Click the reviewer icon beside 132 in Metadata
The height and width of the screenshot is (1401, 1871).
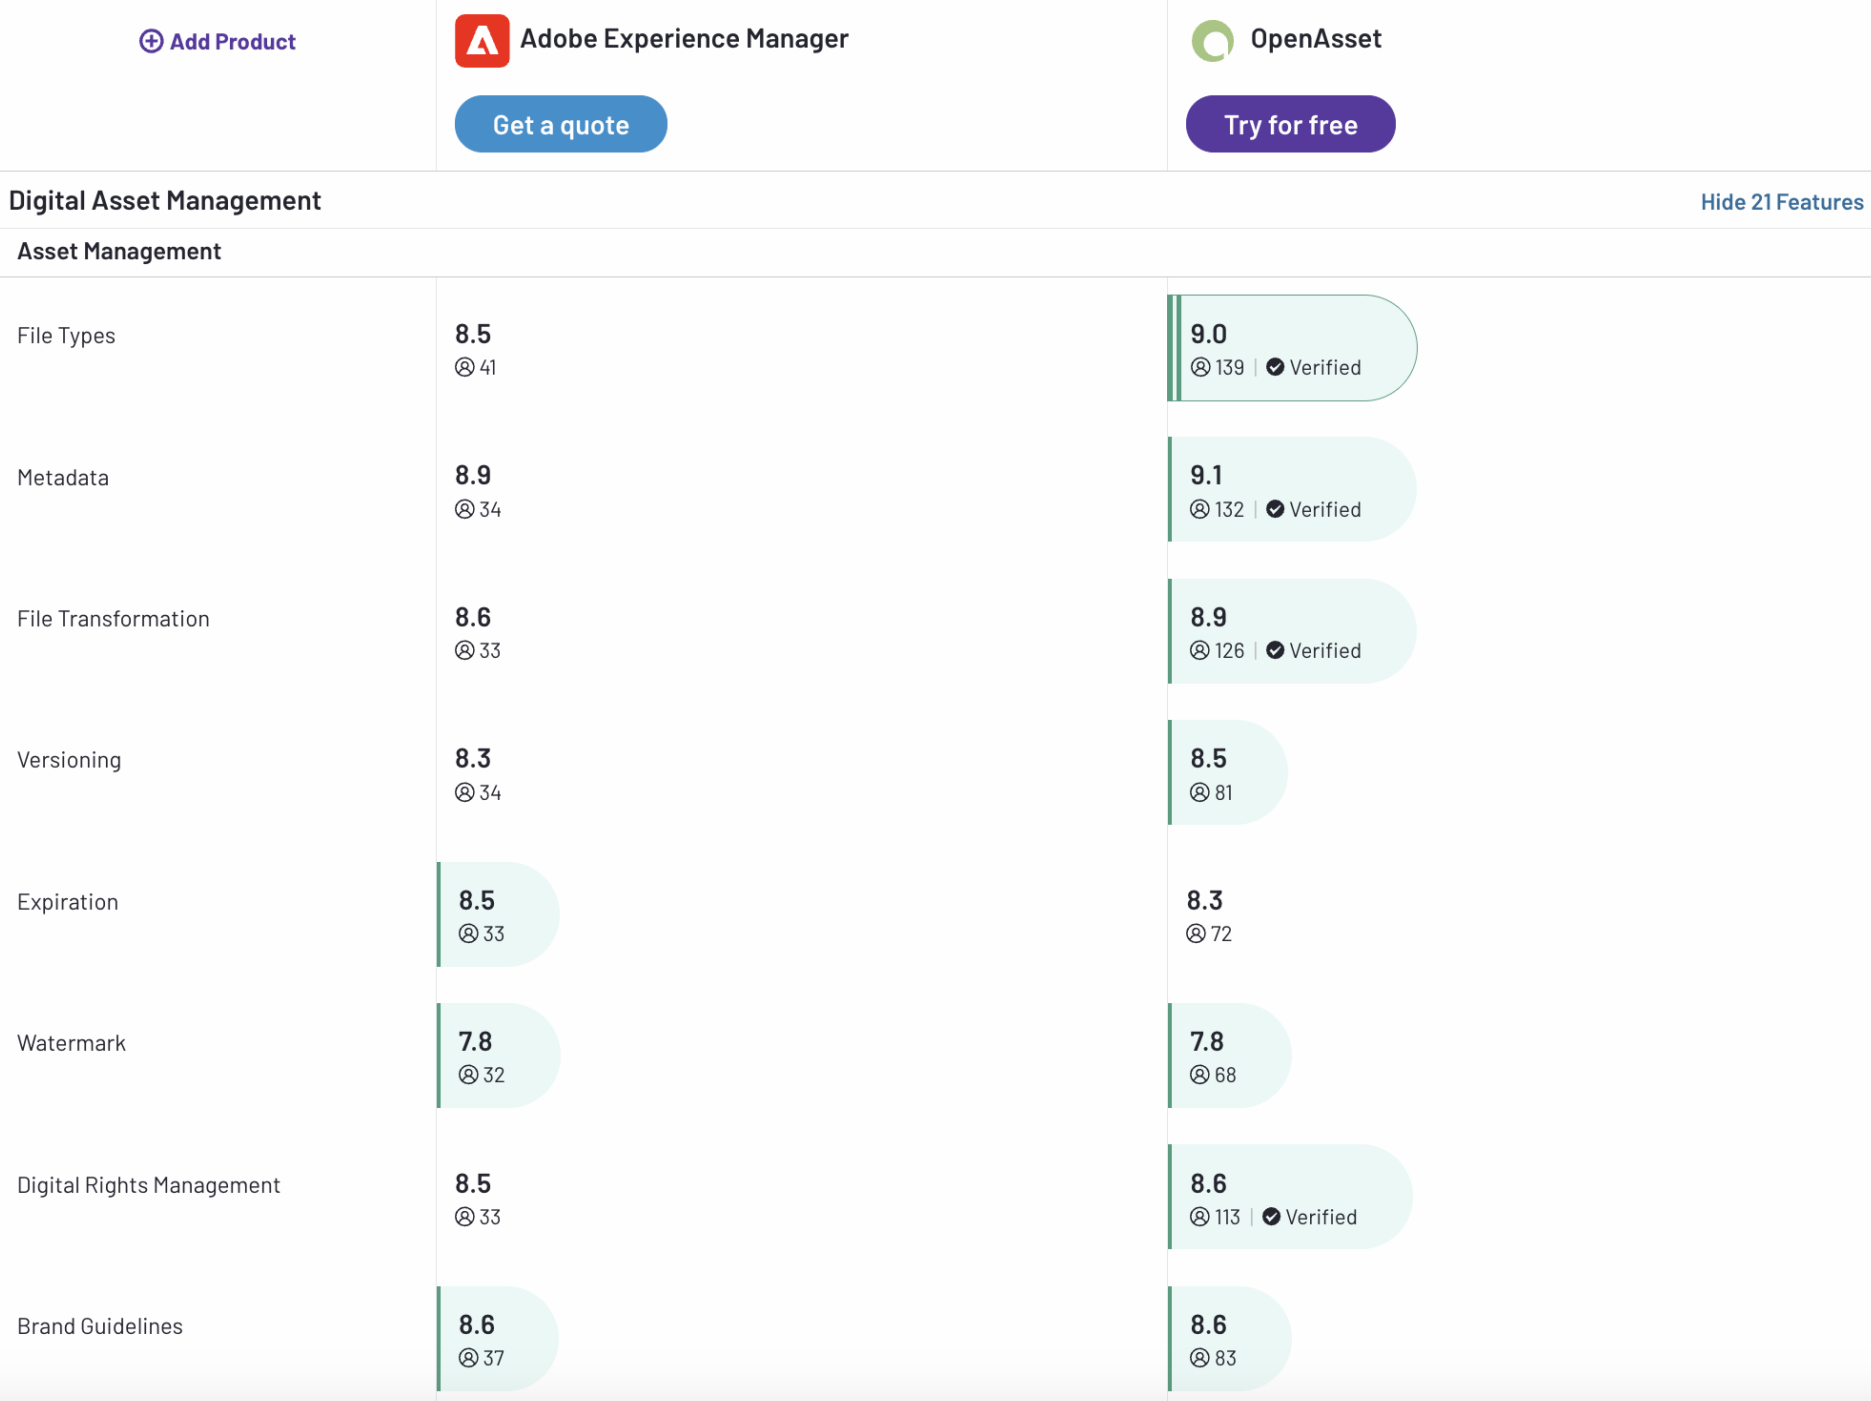pos(1200,509)
